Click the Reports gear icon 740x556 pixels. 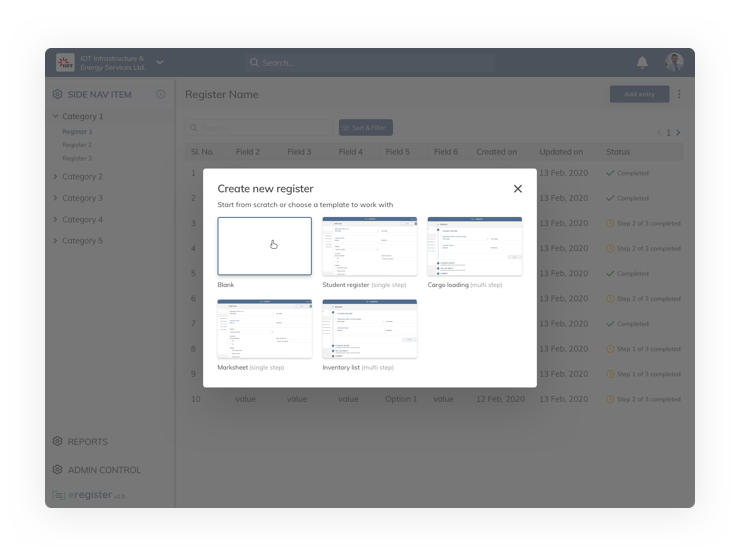[57, 441]
